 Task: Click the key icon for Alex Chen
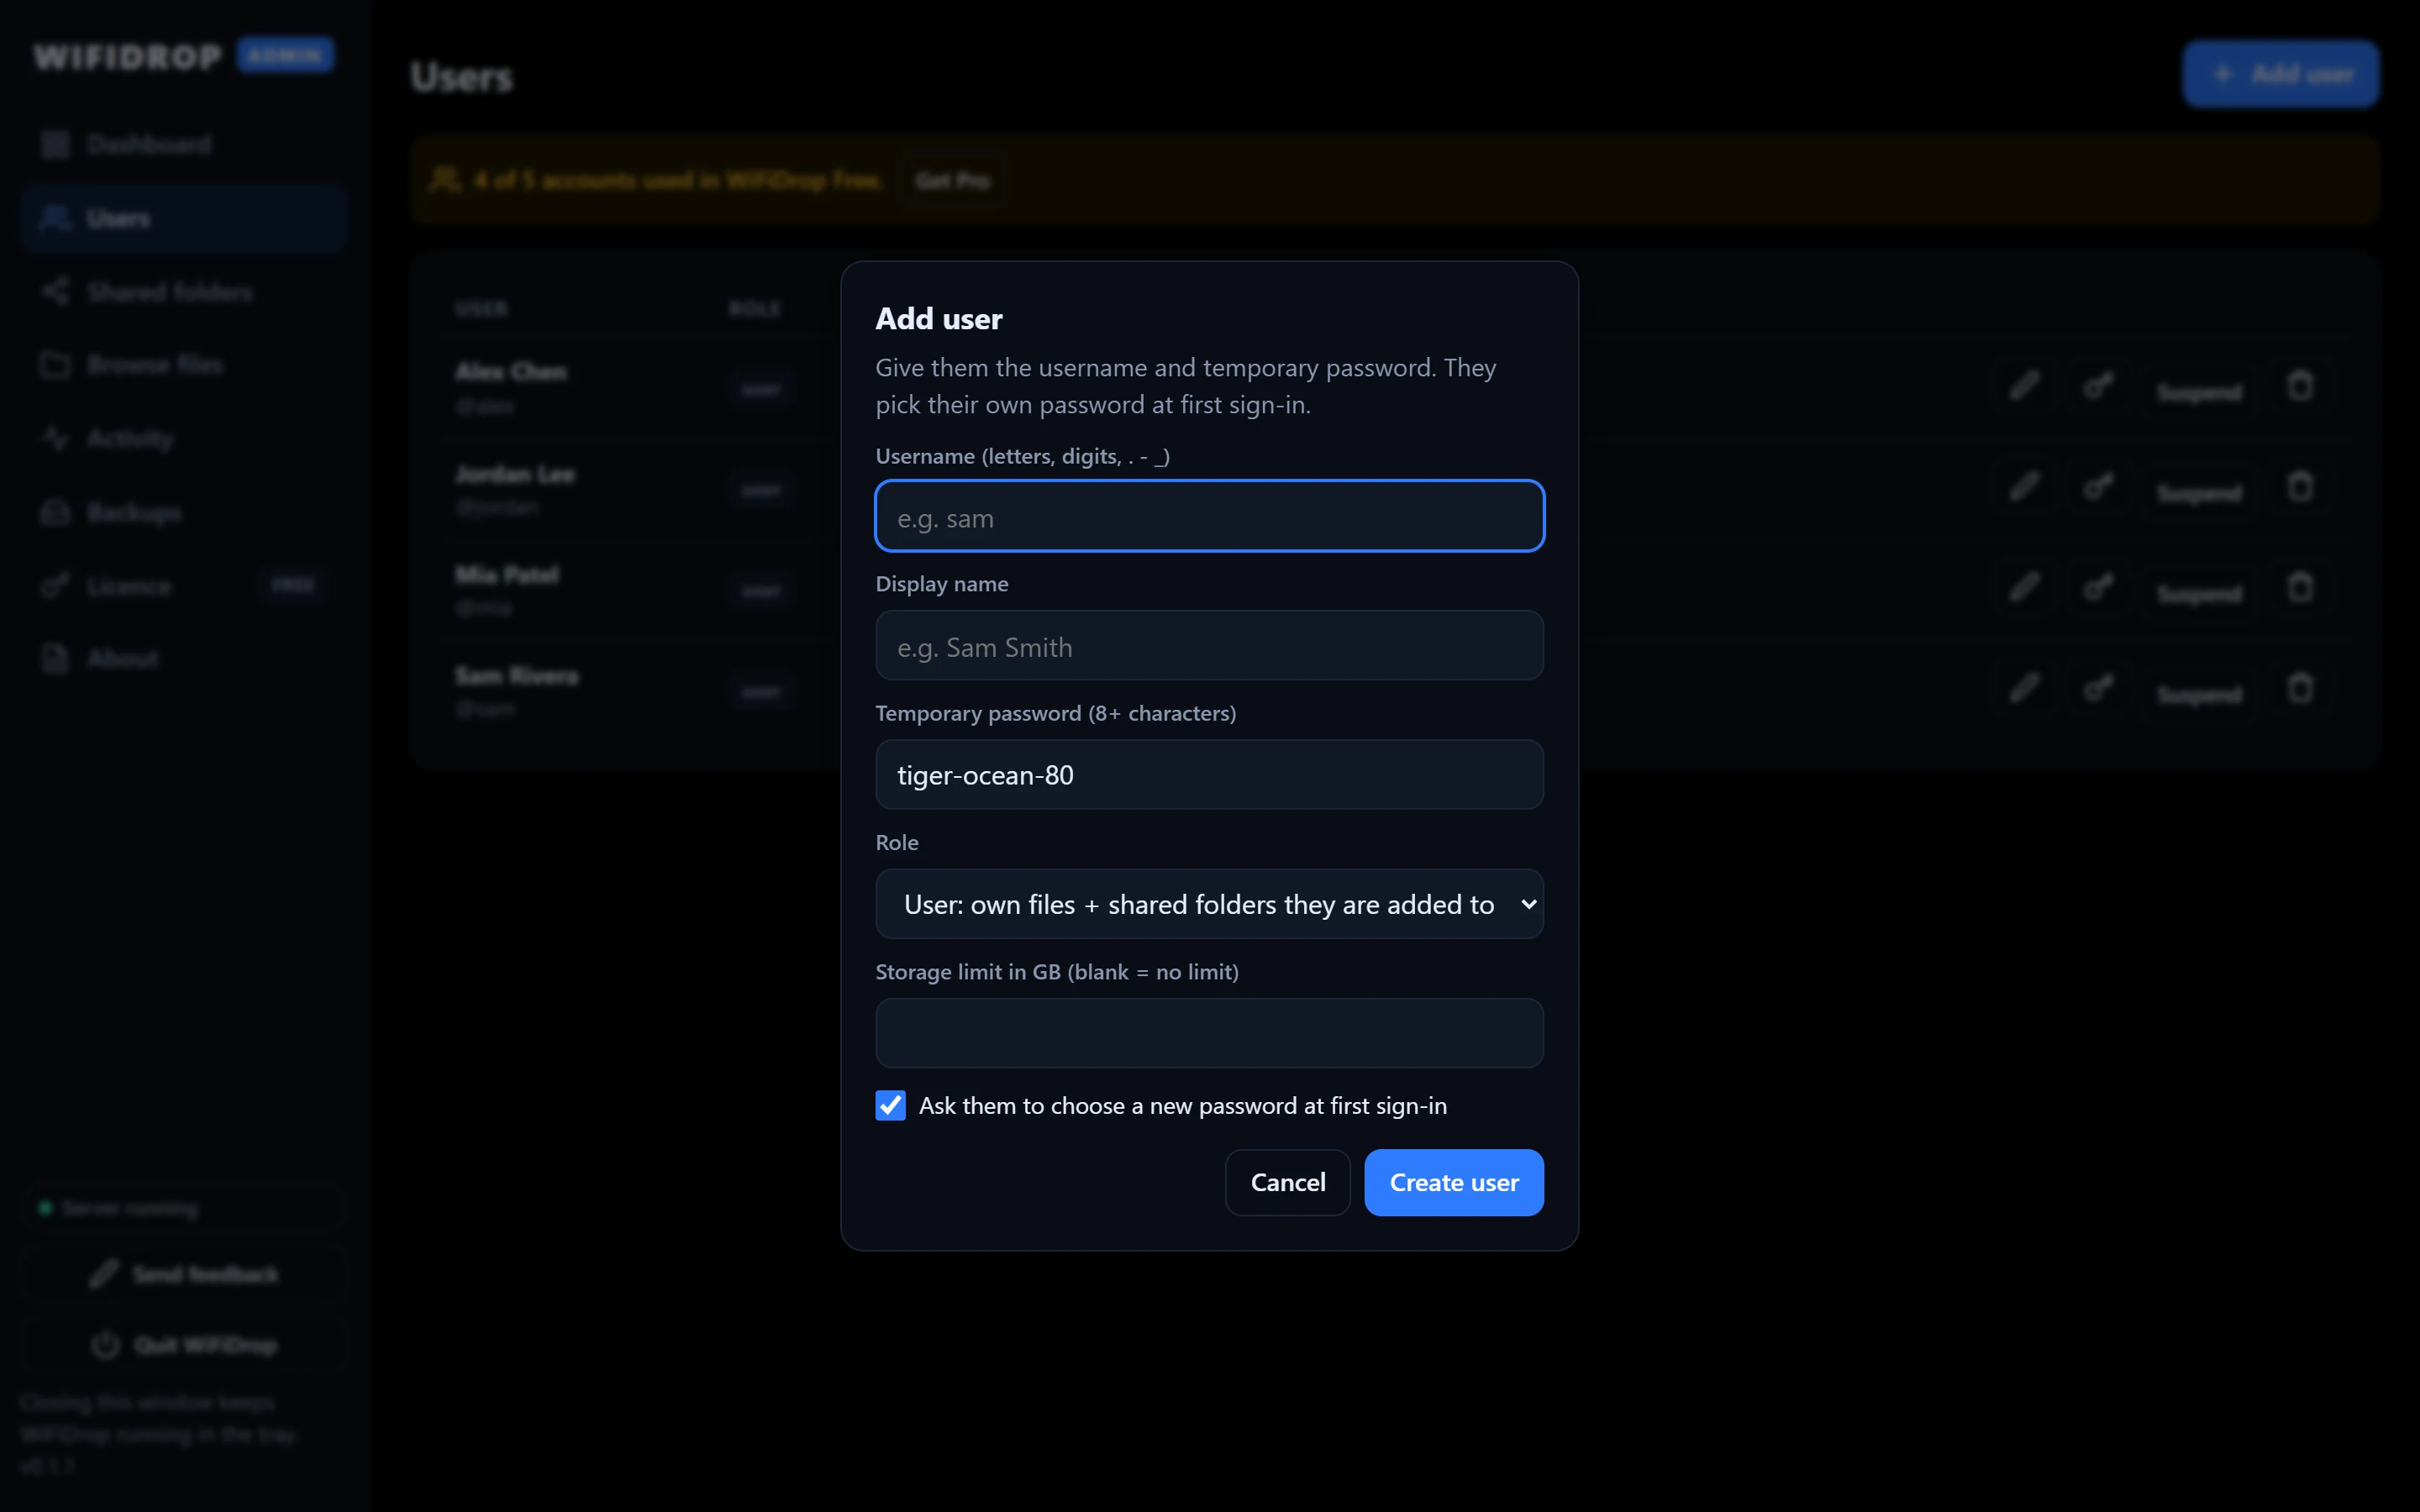click(x=2098, y=386)
